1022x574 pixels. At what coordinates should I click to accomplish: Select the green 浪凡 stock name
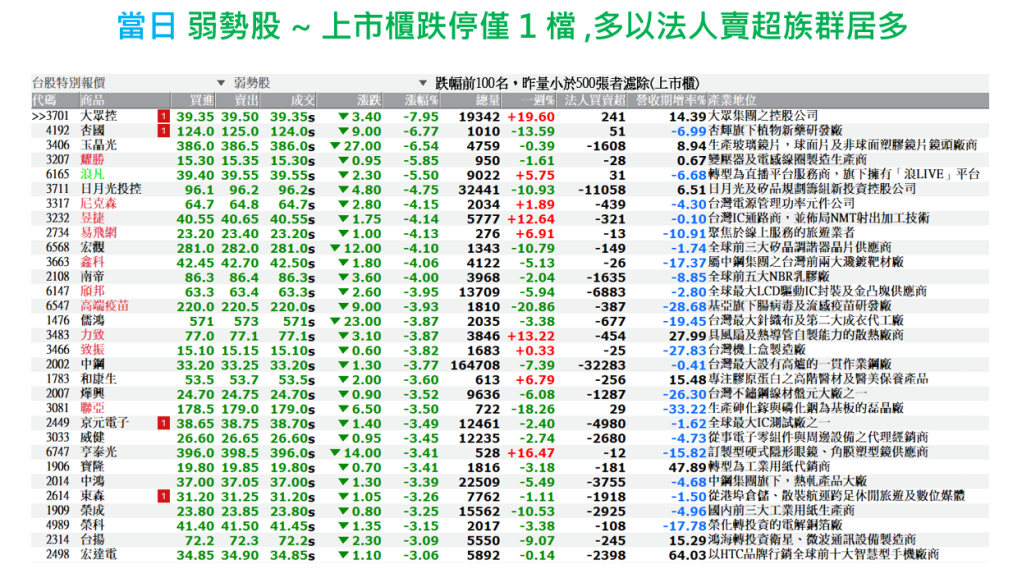pyautogui.click(x=92, y=174)
